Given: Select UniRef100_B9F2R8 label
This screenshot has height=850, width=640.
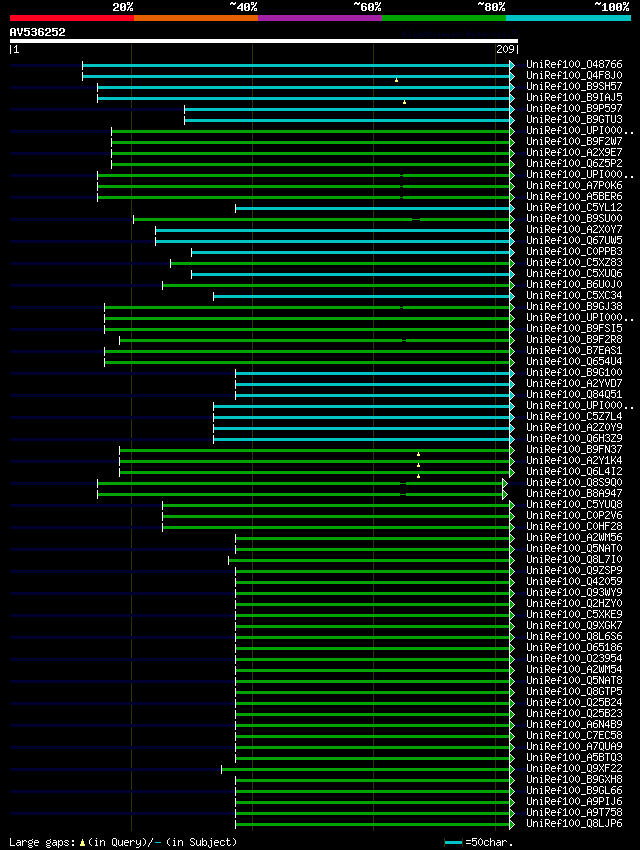Looking at the screenshot, I should [x=574, y=339].
